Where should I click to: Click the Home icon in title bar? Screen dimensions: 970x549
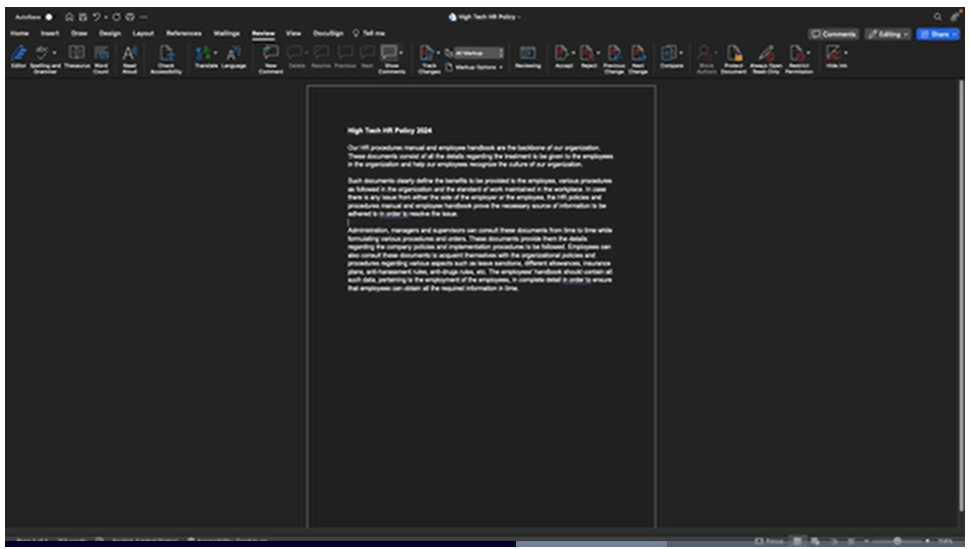tap(69, 17)
